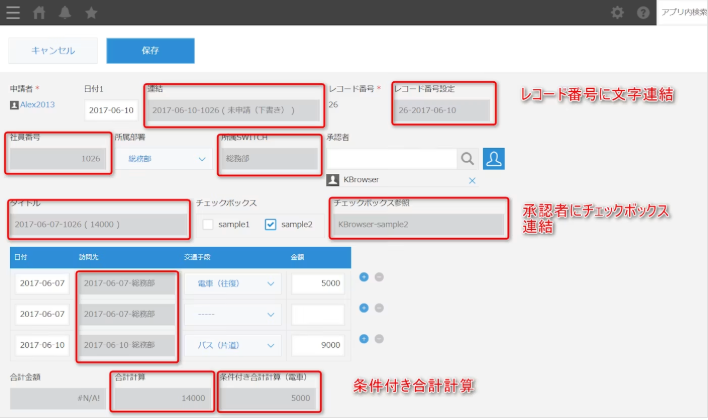Click the 交通手段 column header
Image resolution: width=708 pixels, height=420 pixels.
tap(197, 257)
